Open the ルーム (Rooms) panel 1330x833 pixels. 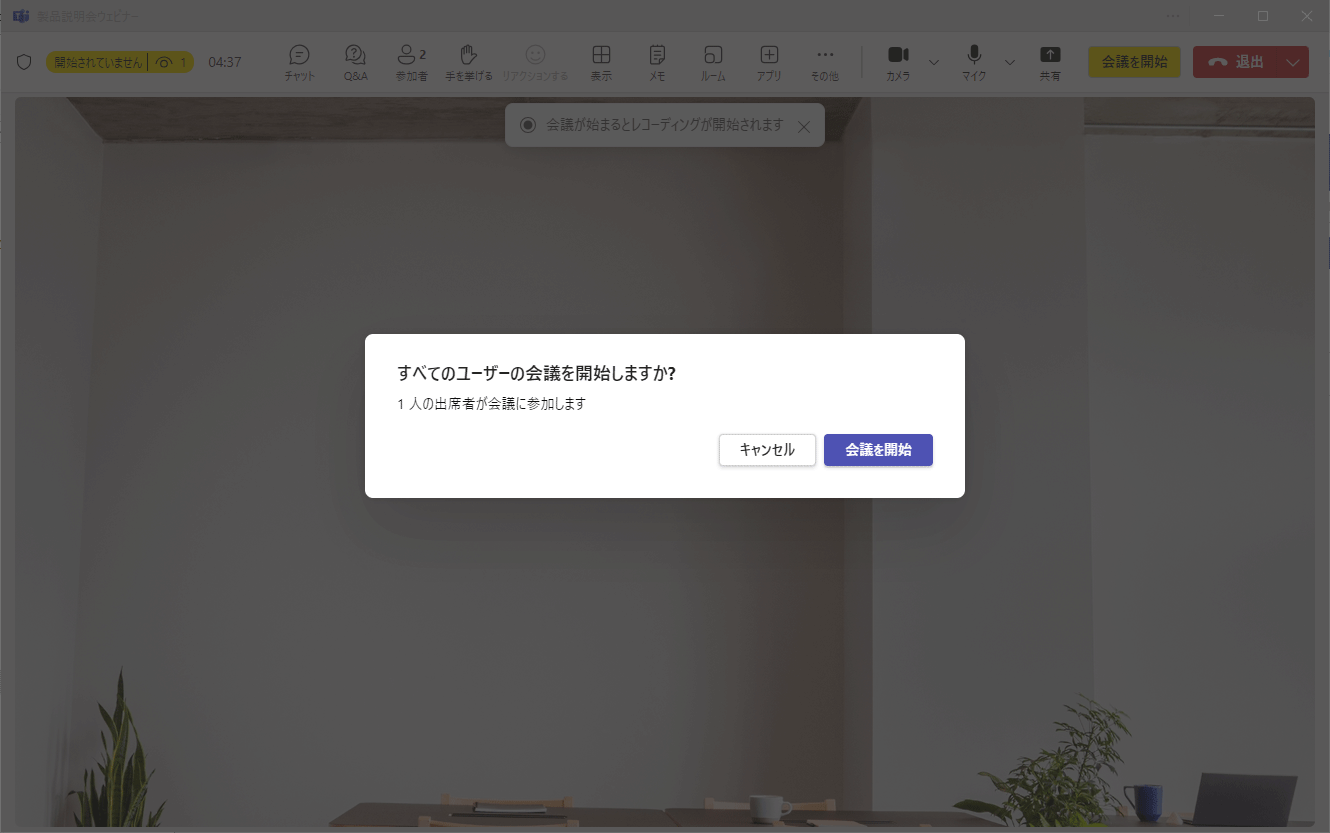pyautogui.click(x=712, y=61)
